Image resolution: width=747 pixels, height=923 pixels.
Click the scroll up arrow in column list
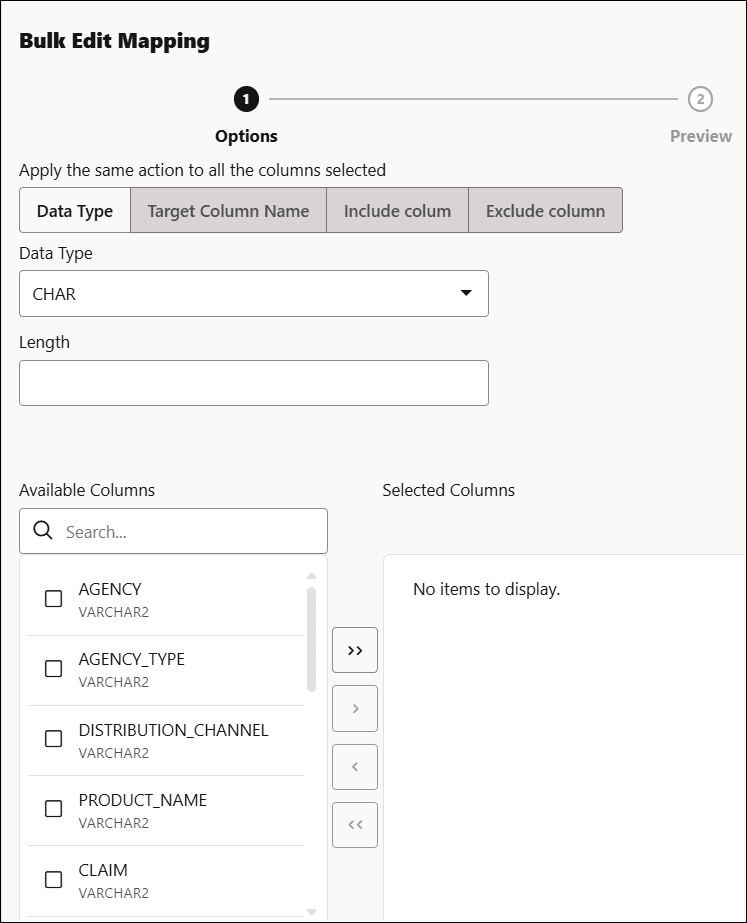tap(311, 576)
